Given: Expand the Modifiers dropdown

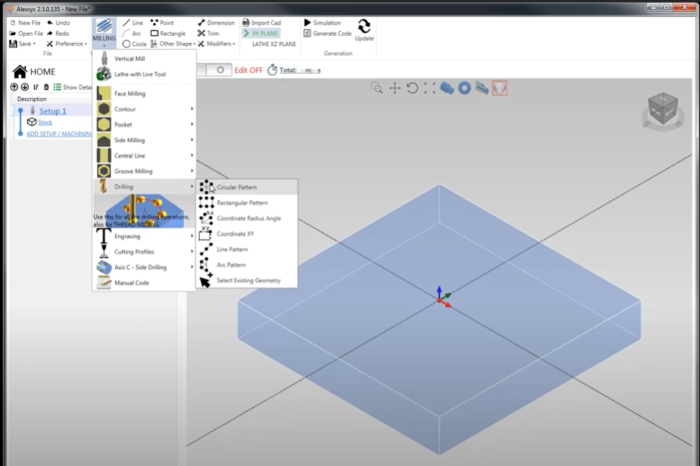Looking at the screenshot, I should point(217,44).
